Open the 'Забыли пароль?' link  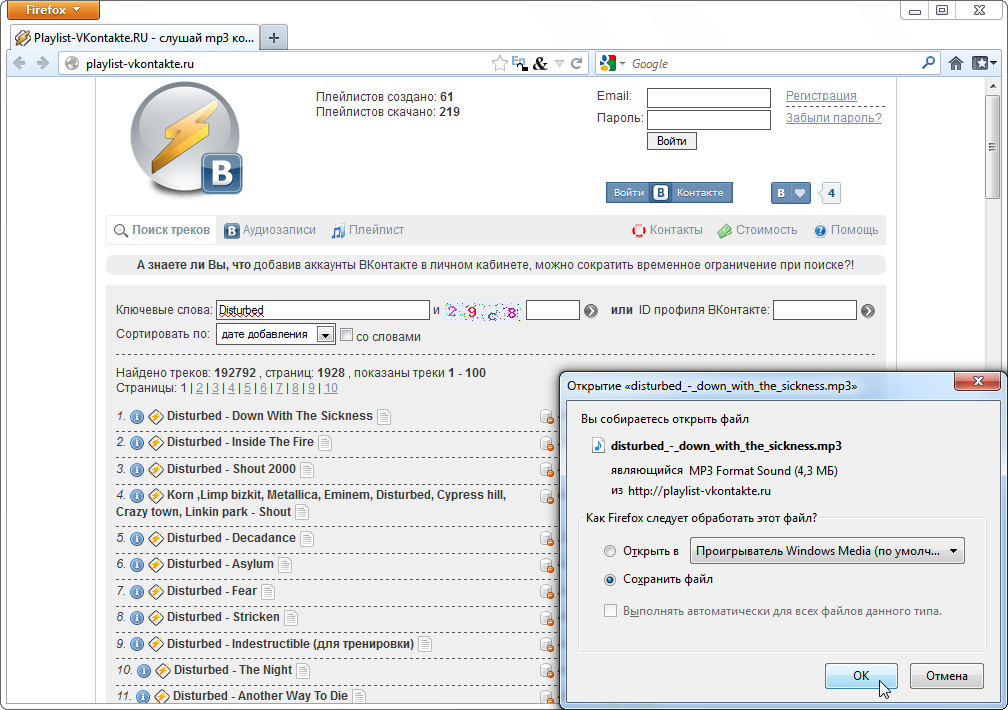834,118
